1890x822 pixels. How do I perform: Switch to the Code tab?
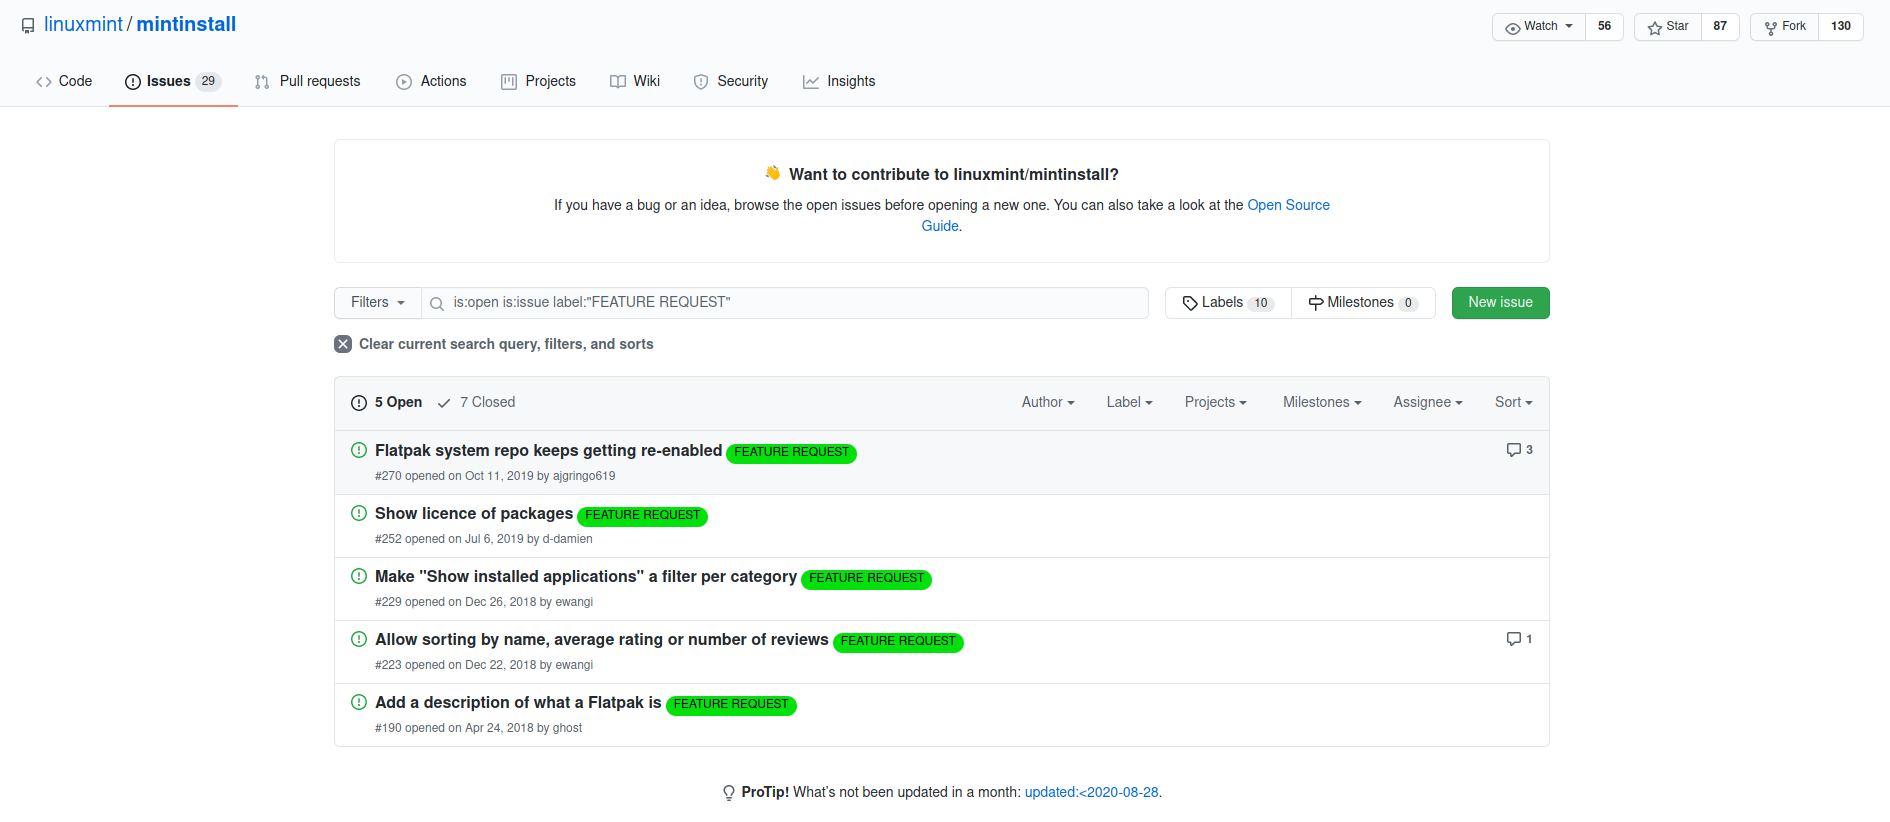point(64,81)
